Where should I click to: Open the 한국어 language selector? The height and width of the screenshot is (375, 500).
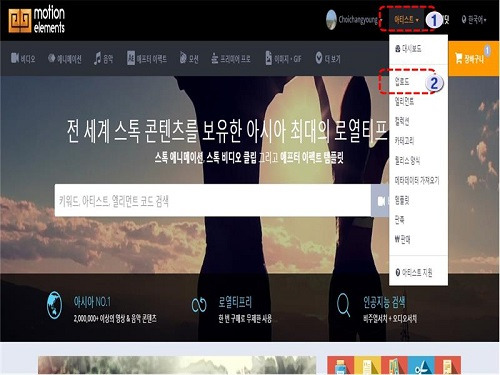coord(474,20)
